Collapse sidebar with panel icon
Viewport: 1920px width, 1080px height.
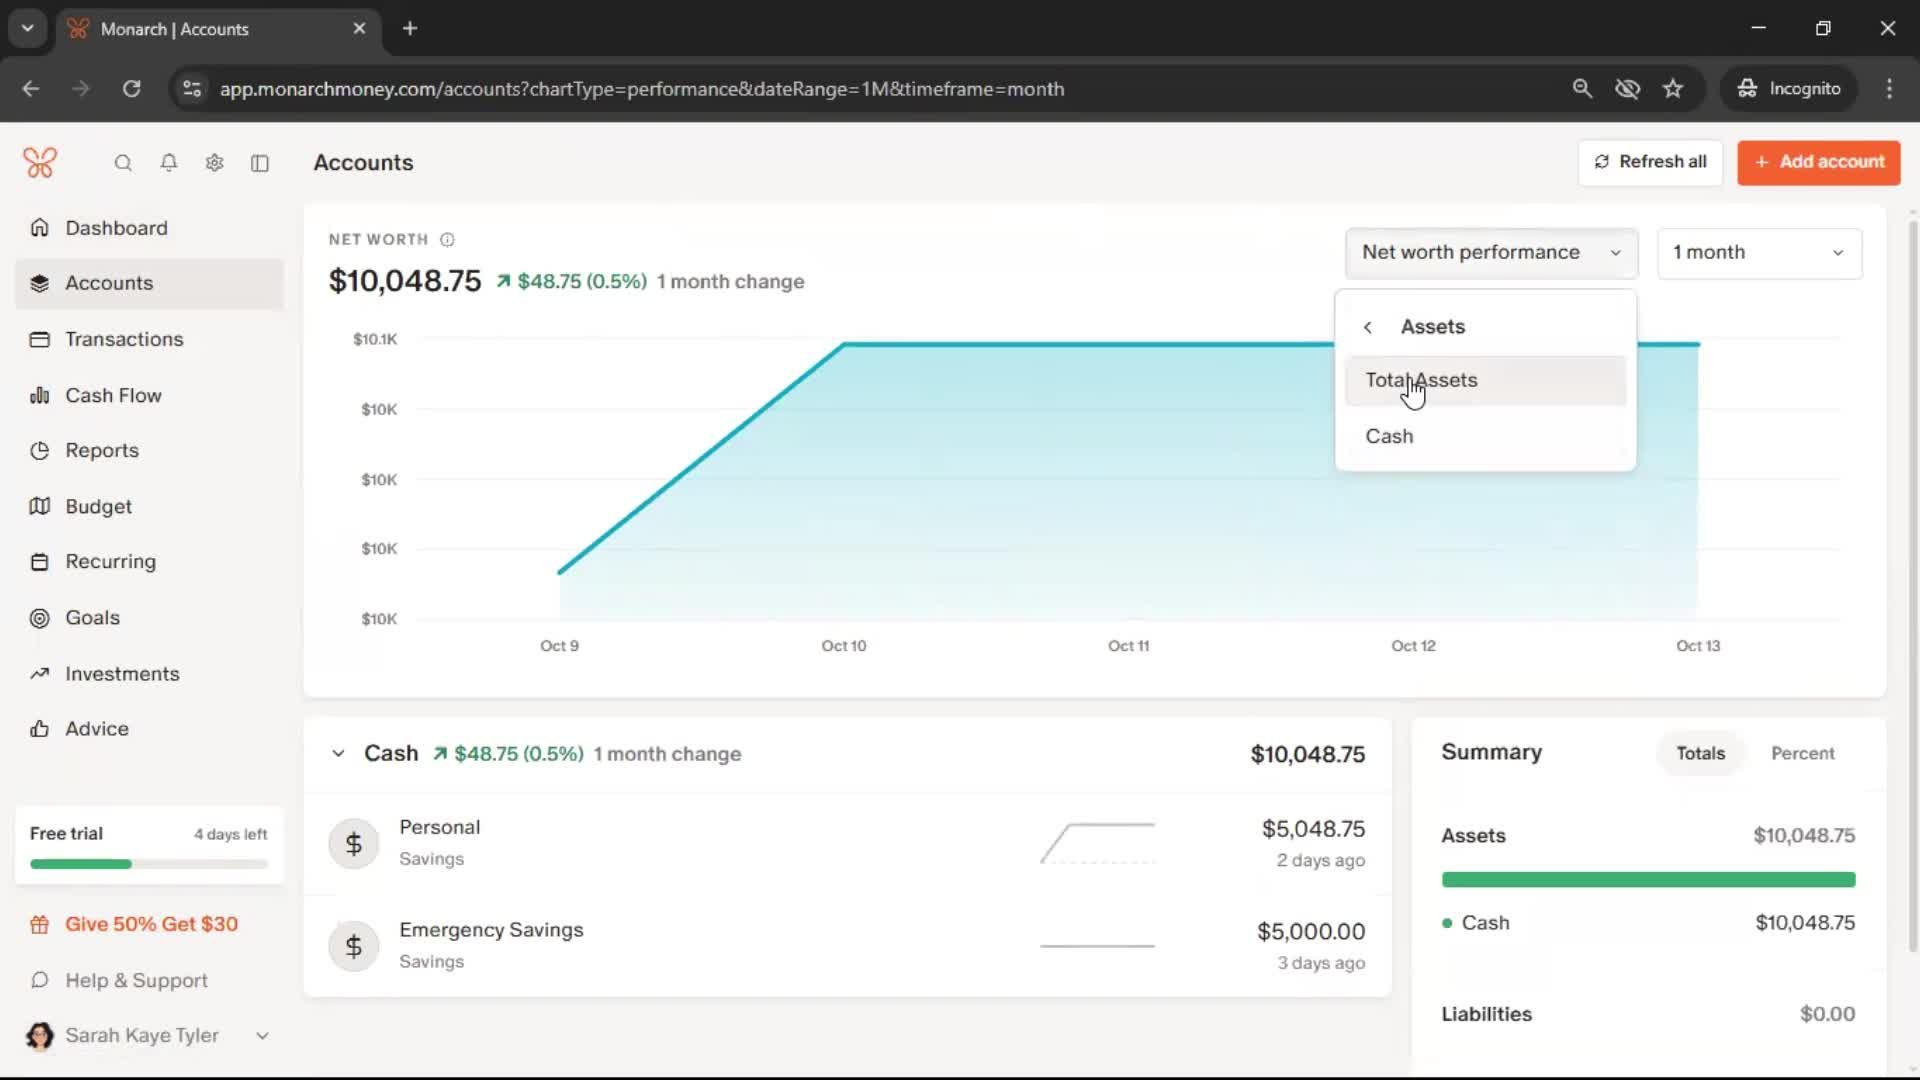click(x=260, y=163)
